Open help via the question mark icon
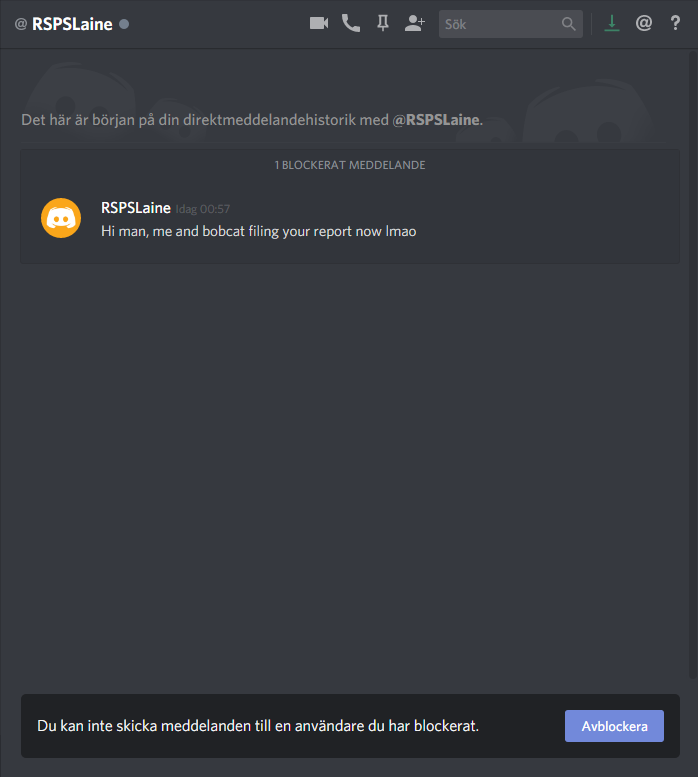This screenshot has height=777, width=698. (x=675, y=23)
